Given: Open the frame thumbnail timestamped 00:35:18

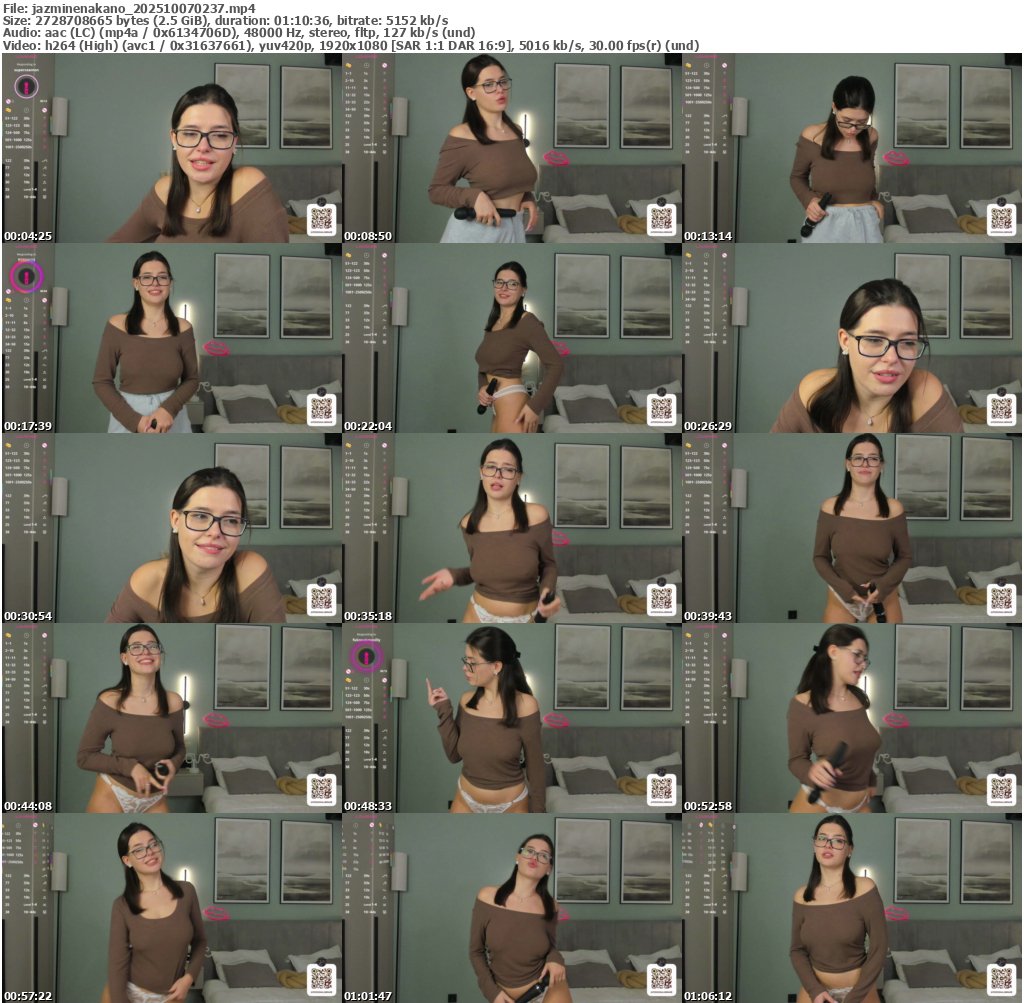Looking at the screenshot, I should [x=512, y=528].
